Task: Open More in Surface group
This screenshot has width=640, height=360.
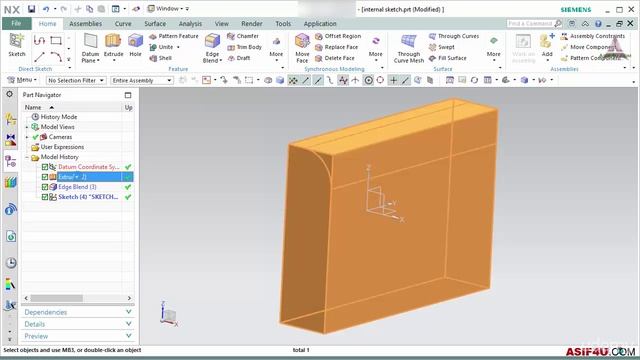Action: click(493, 48)
